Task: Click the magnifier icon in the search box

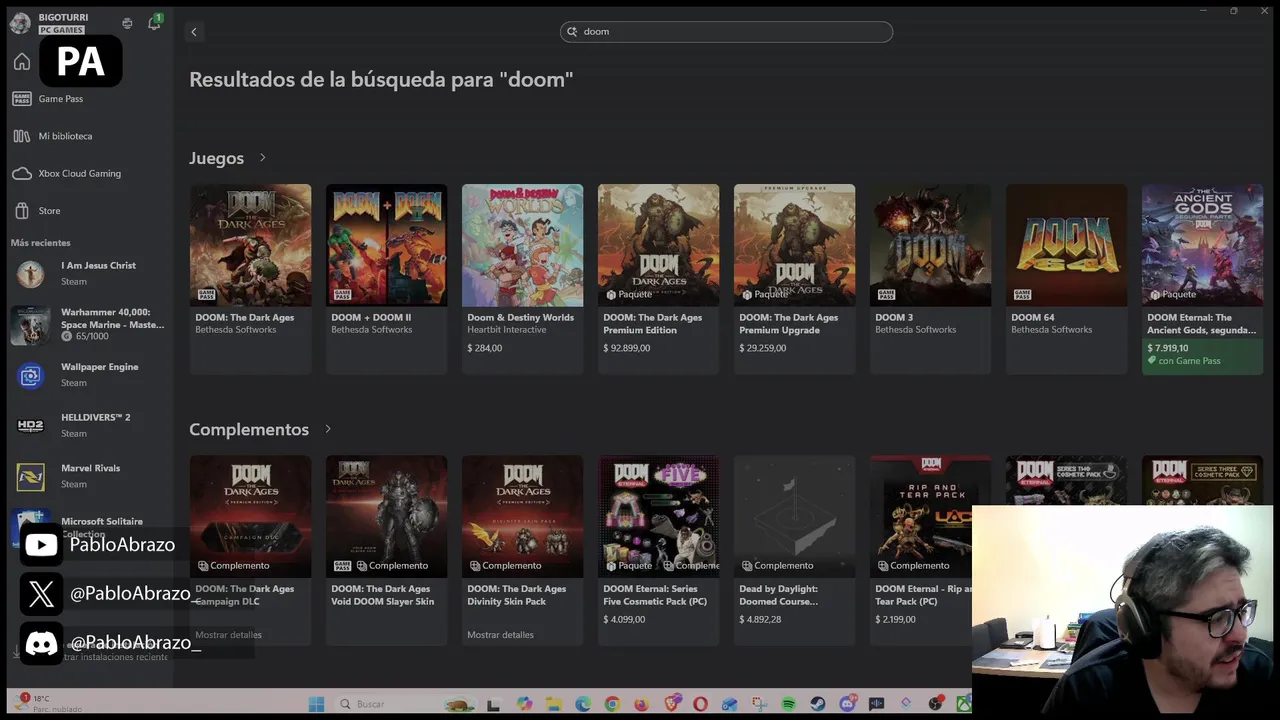Action: coord(573,32)
